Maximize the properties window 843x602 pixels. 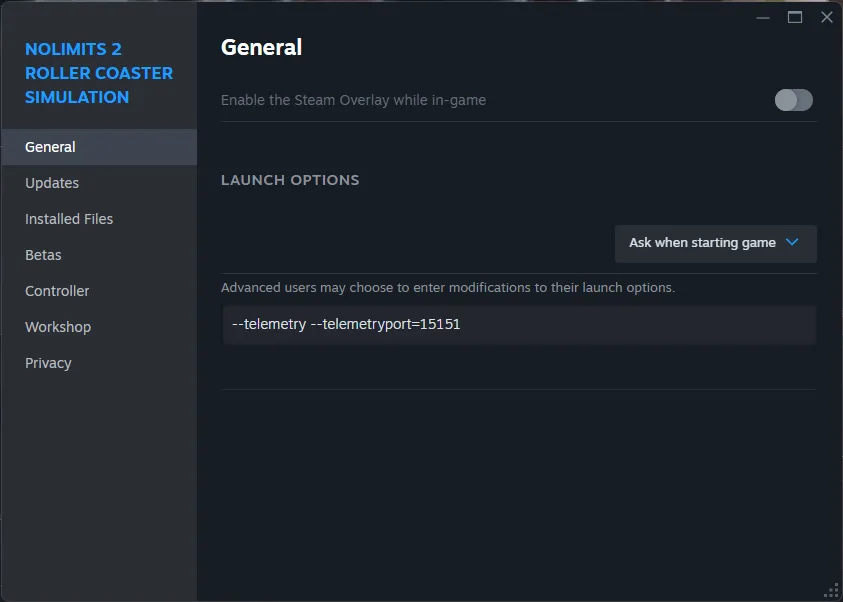tap(795, 18)
